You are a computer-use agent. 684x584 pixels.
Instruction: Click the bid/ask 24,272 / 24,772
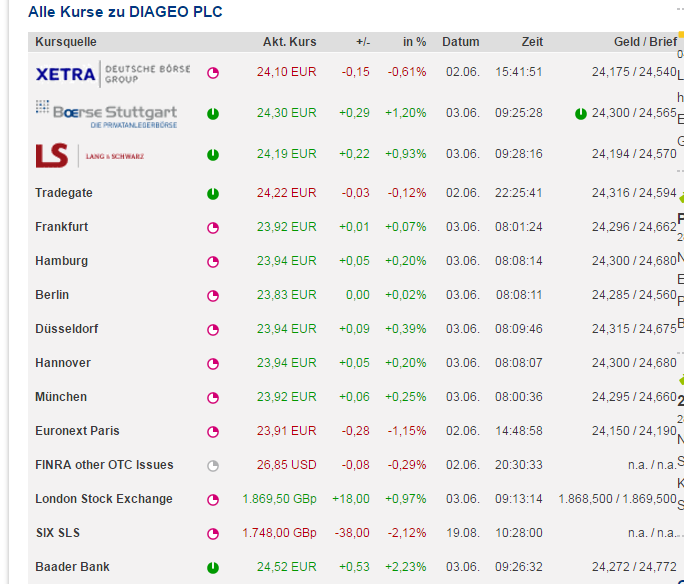tap(634, 567)
